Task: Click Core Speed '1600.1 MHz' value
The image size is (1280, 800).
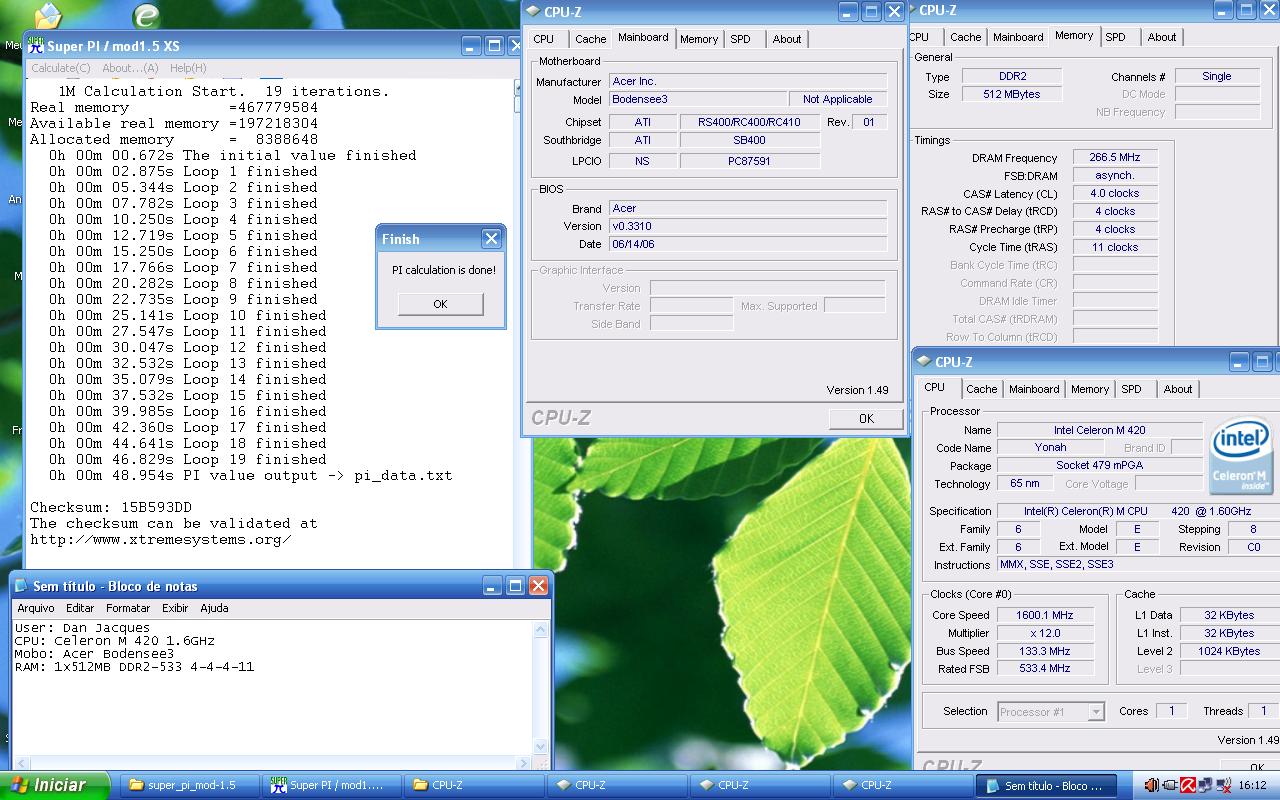Action: (x=1045, y=615)
